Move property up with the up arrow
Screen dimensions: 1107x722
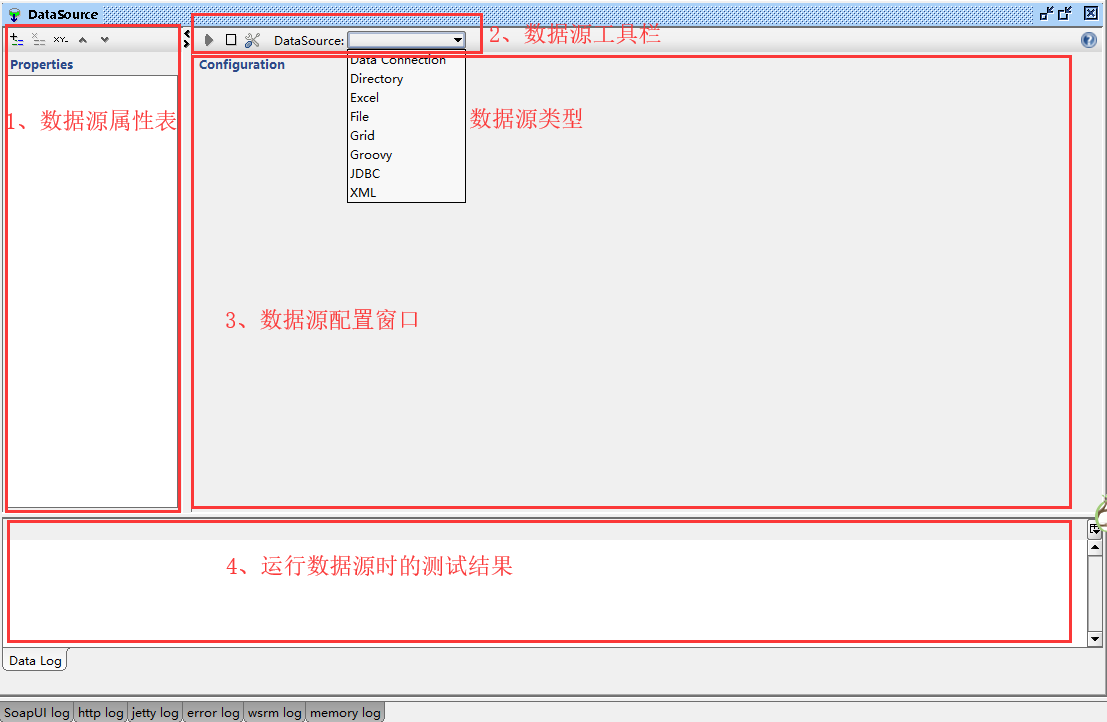(x=83, y=40)
